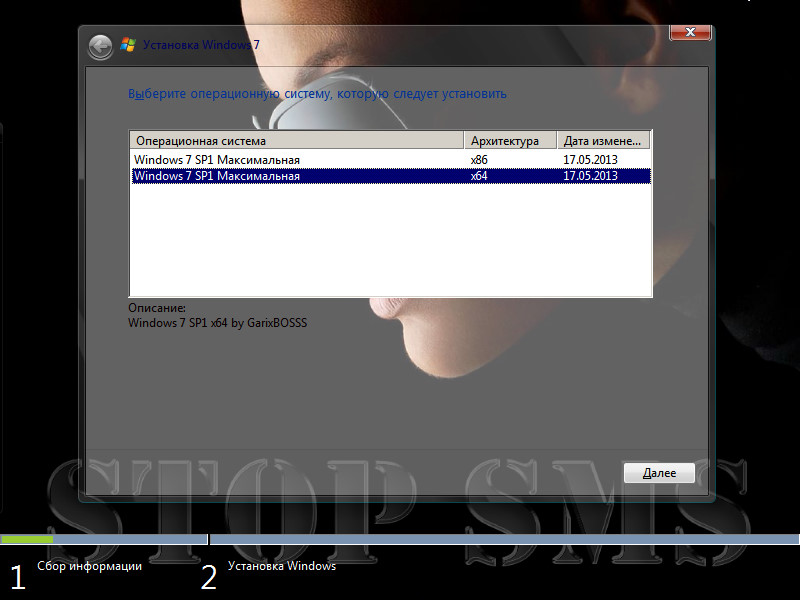
Task: Click the Описание: label
Action: point(157,308)
